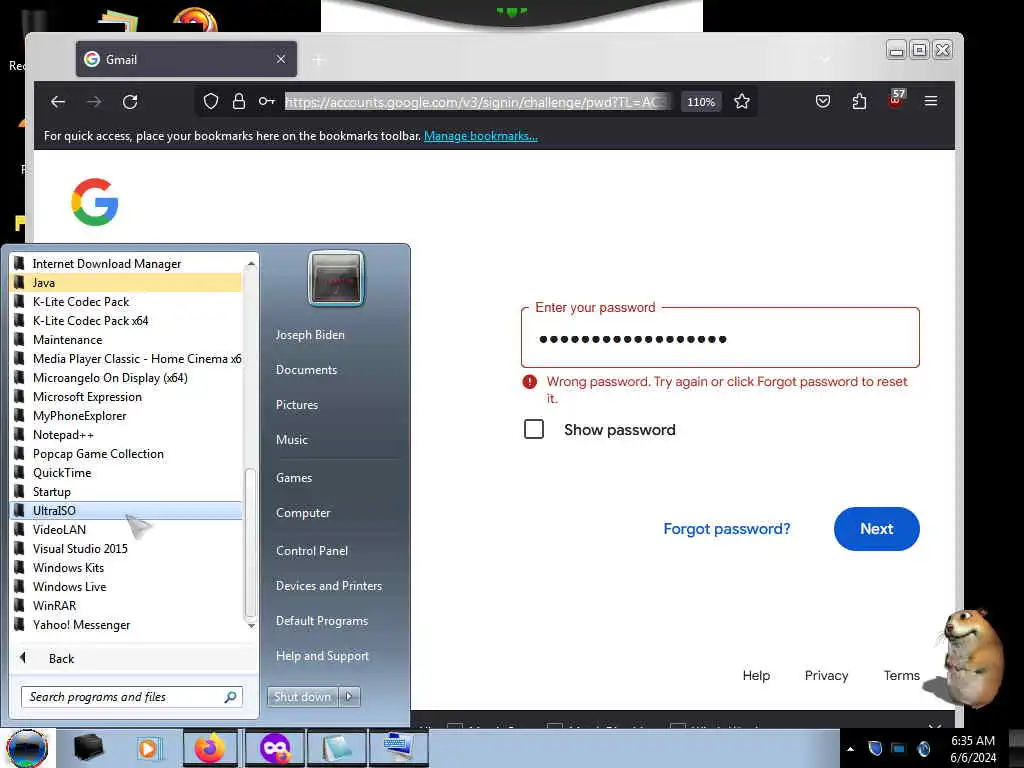1024x768 pixels.
Task: Open saved passwords key icon
Action: click(266, 101)
